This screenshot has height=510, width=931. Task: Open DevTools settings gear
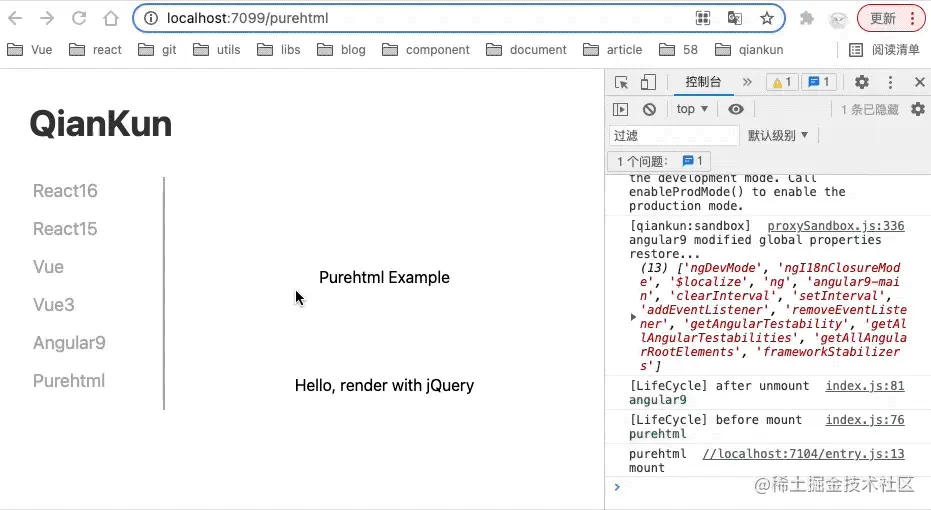862,82
